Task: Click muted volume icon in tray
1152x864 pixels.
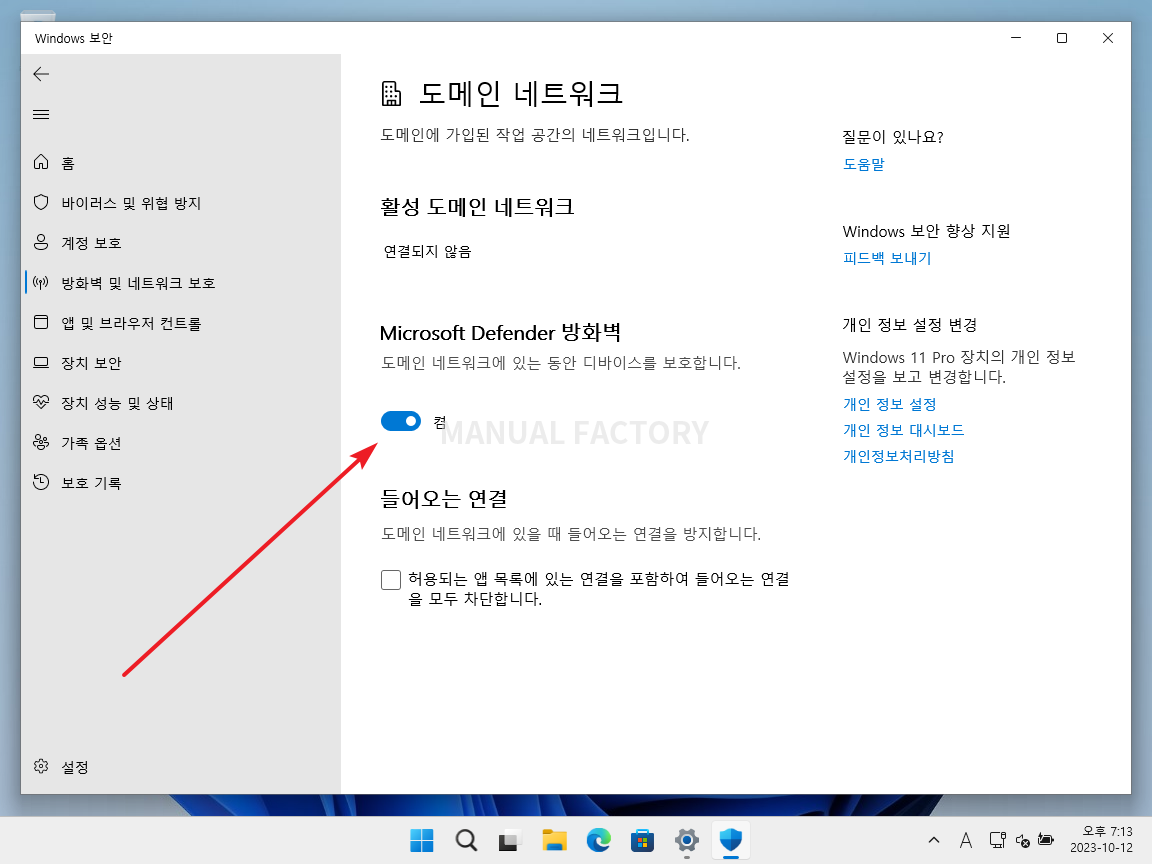Action: point(1022,840)
